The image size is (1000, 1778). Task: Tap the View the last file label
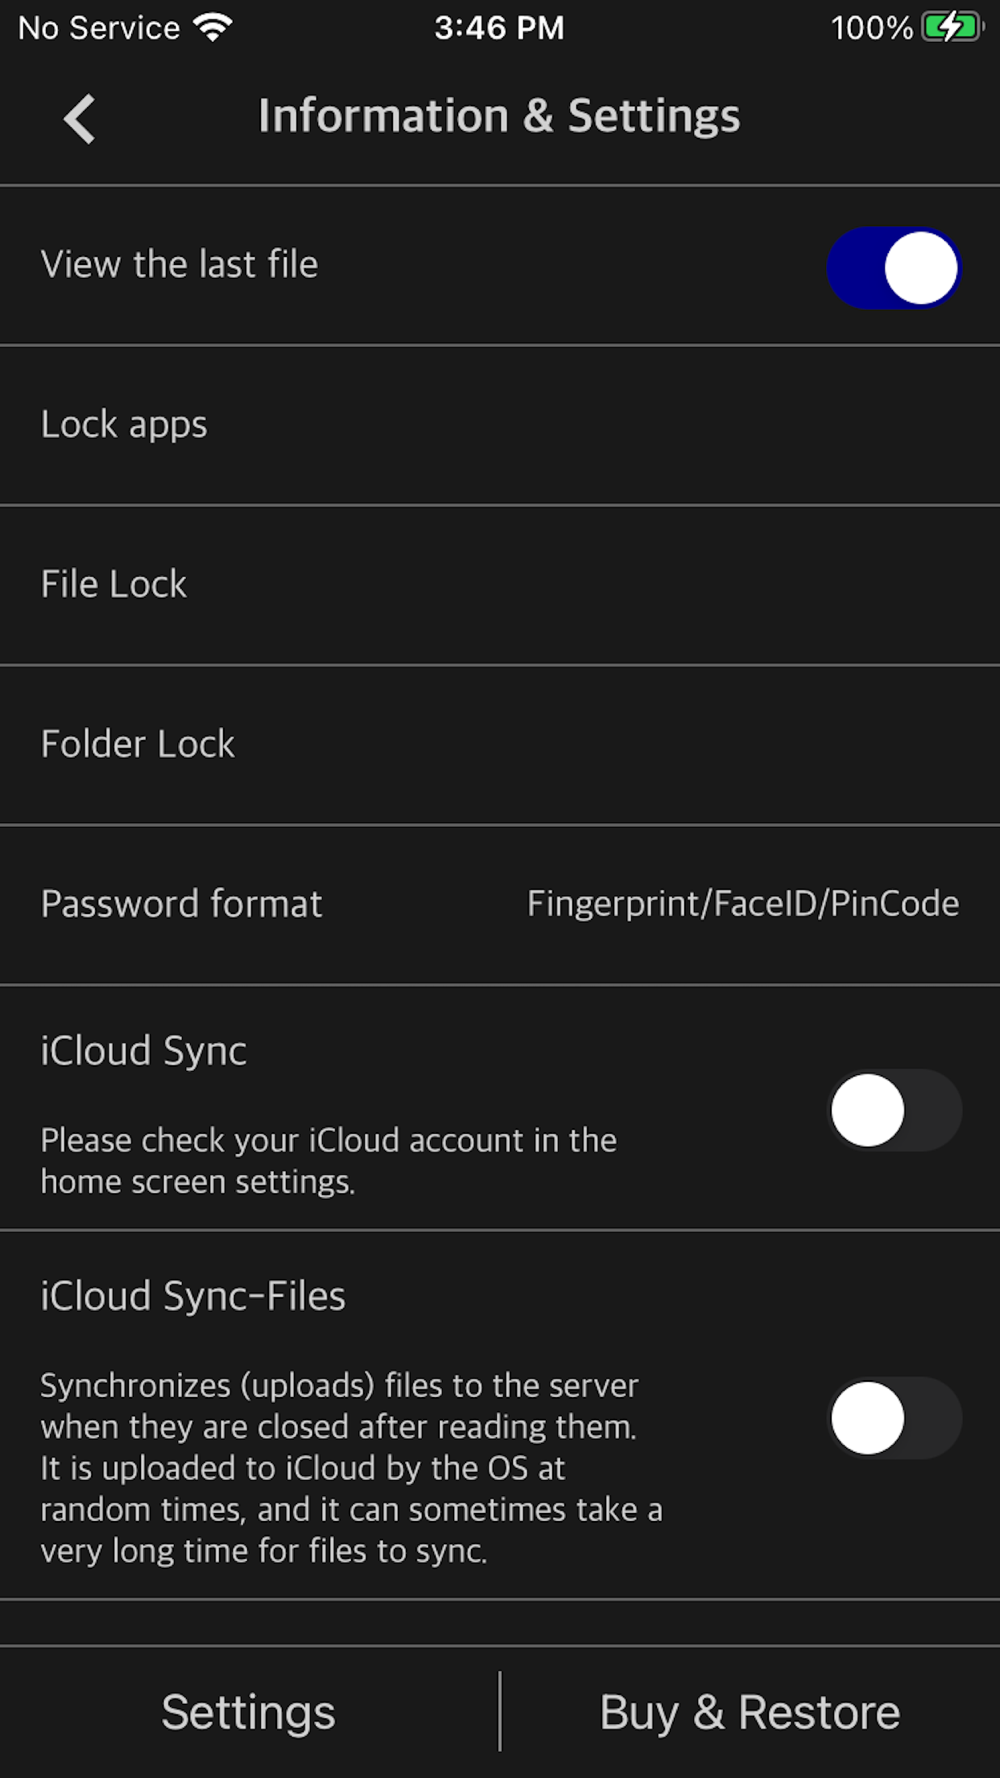tap(180, 265)
